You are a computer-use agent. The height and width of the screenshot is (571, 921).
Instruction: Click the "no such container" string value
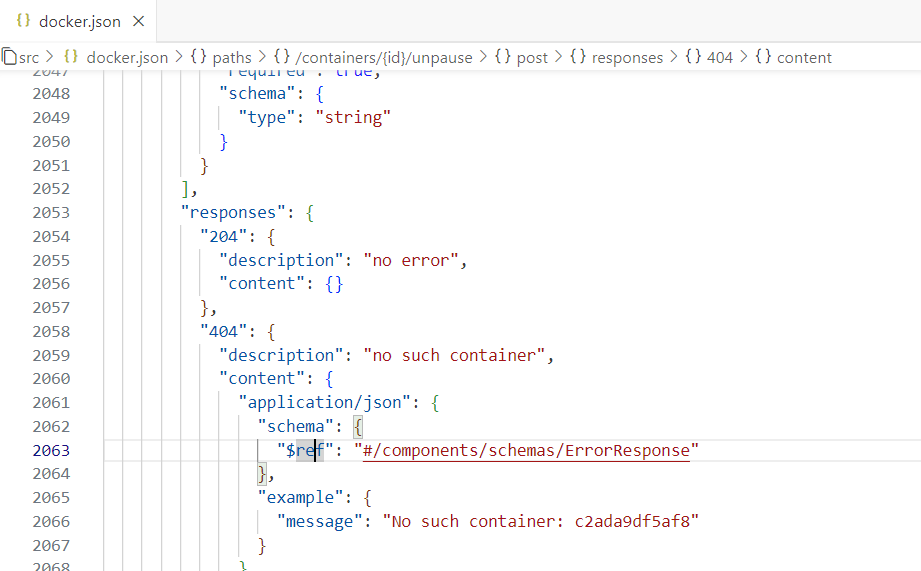click(x=455, y=355)
